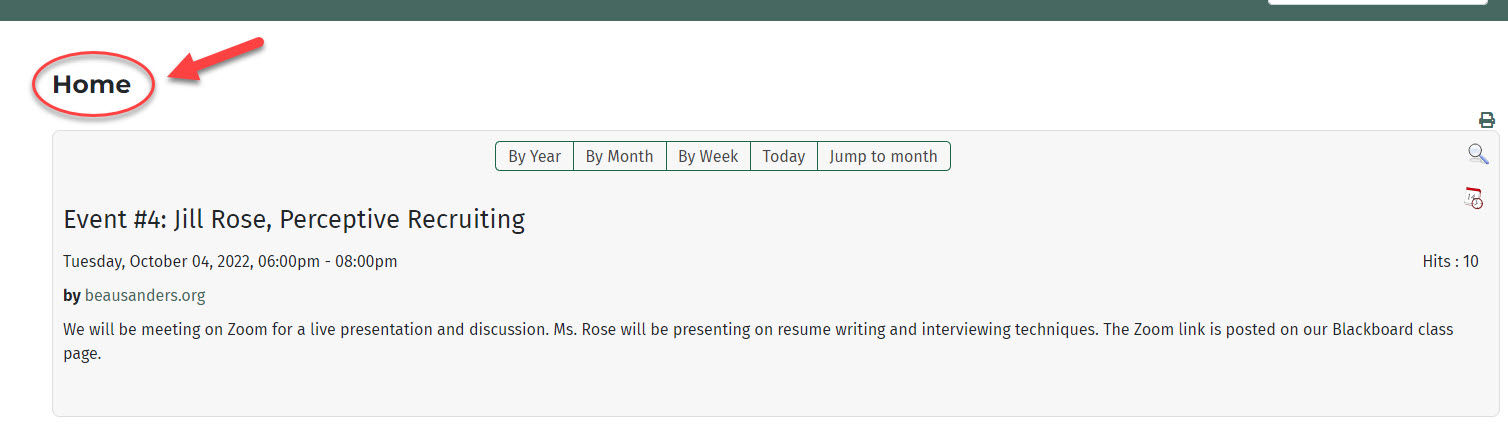Switch to By Year view
Viewport: 1508px width, 425px height.
click(x=534, y=156)
